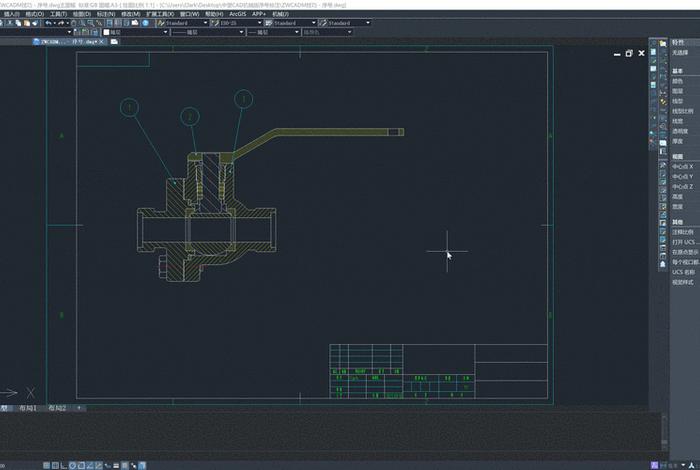Toggle polar tracking in status bar
The image size is (700, 470).
(72, 466)
